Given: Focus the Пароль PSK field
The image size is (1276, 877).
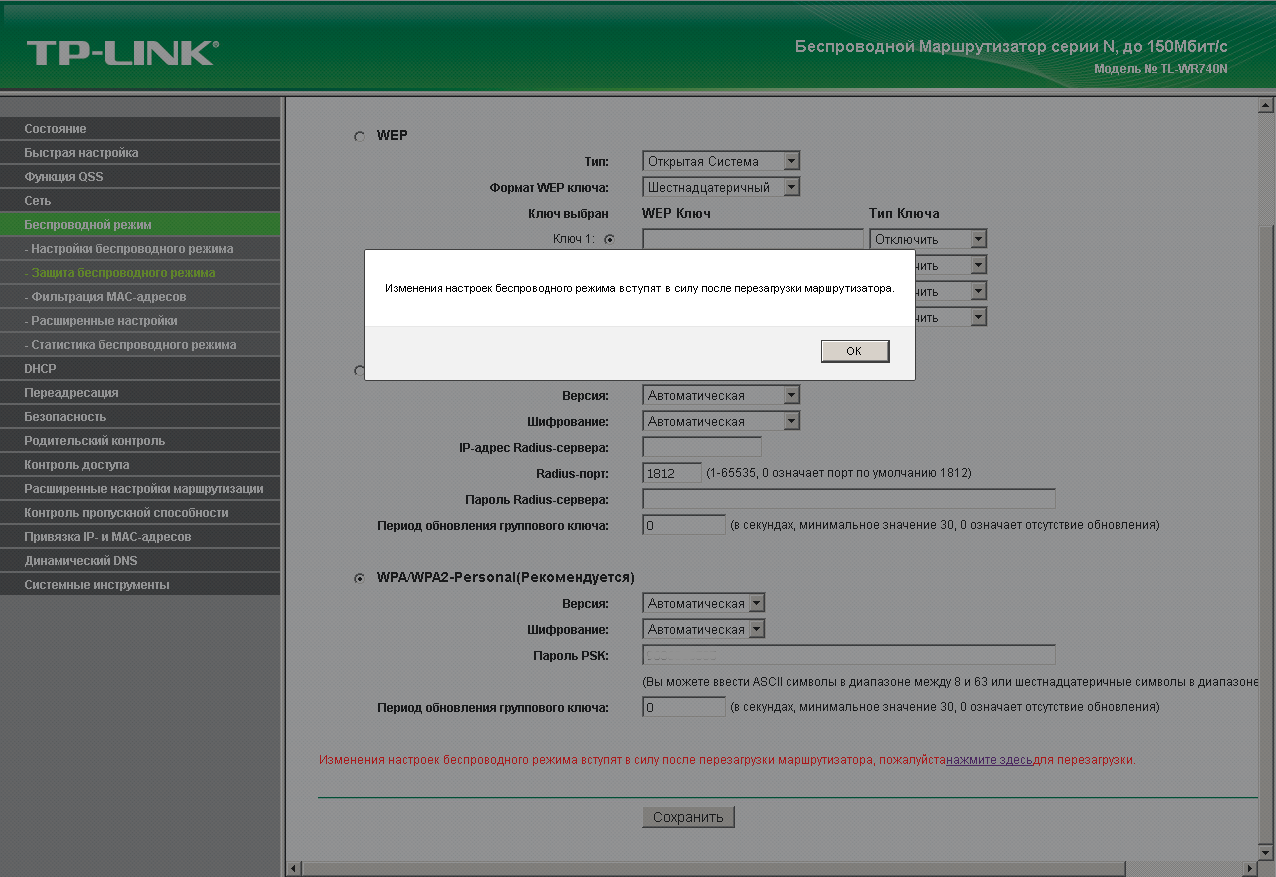Looking at the screenshot, I should (x=849, y=655).
